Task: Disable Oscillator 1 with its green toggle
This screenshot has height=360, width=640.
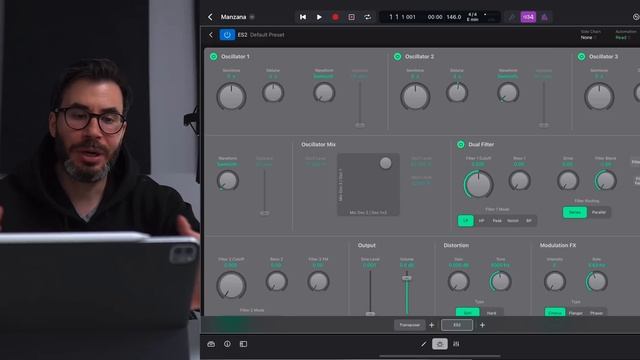Action: [x=213, y=56]
